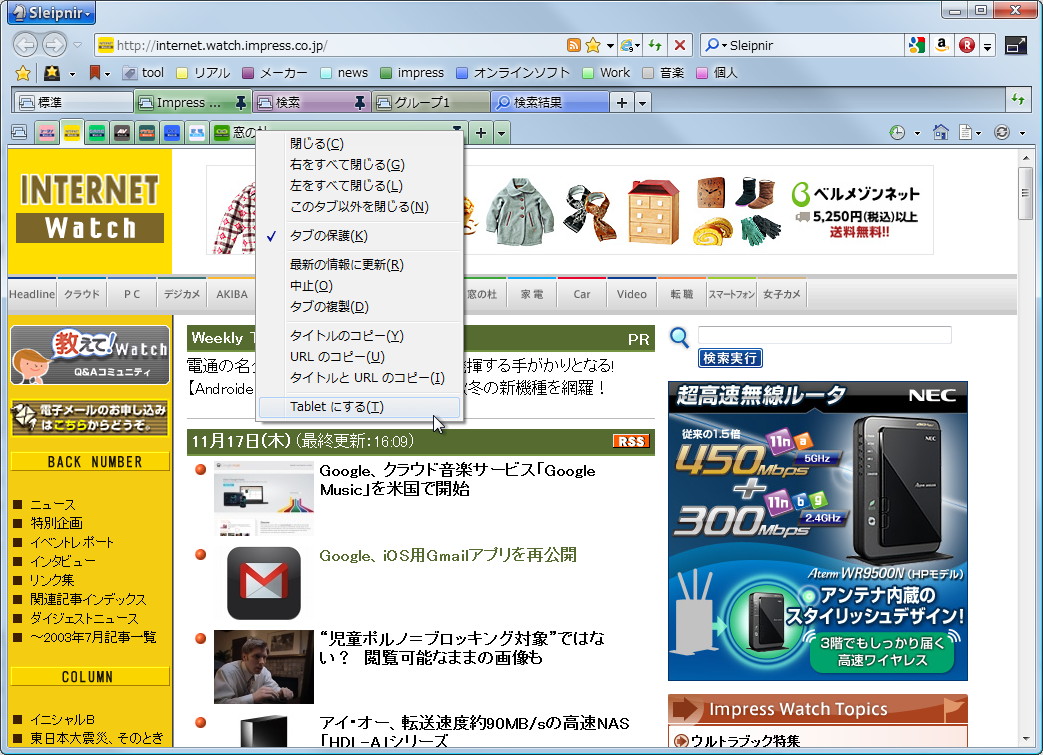Image resolution: width=1043 pixels, height=755 pixels.
Task: Refresh the page with the circular arrow icon
Action: [1002, 132]
